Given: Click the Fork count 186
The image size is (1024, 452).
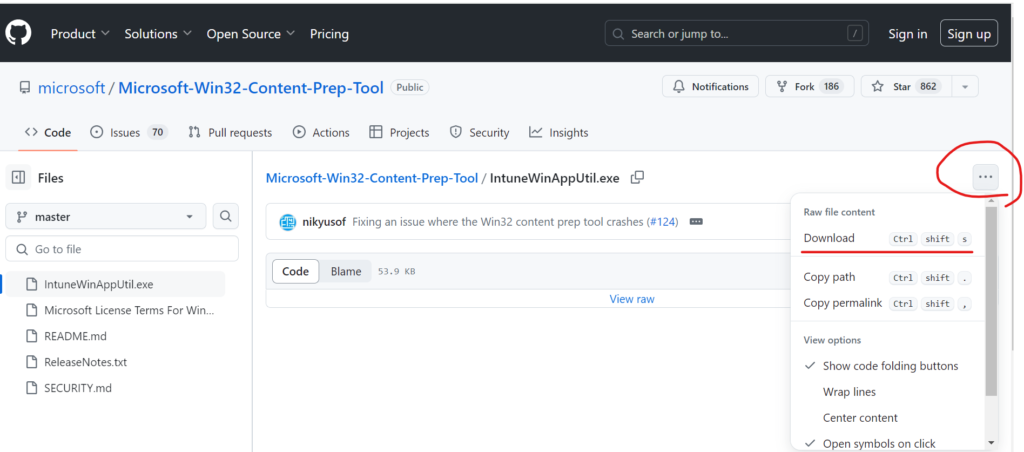Looking at the screenshot, I should [x=831, y=87].
